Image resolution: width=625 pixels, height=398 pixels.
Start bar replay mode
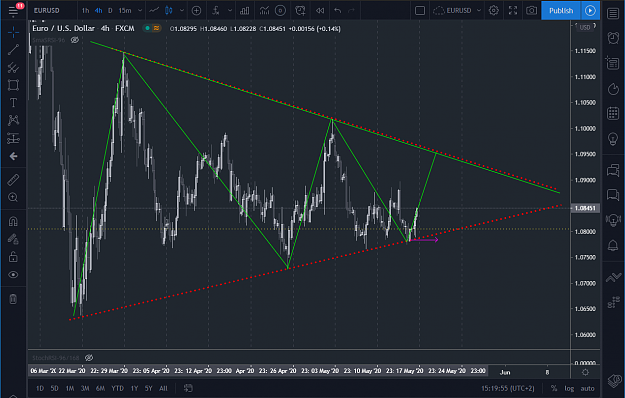(320, 11)
